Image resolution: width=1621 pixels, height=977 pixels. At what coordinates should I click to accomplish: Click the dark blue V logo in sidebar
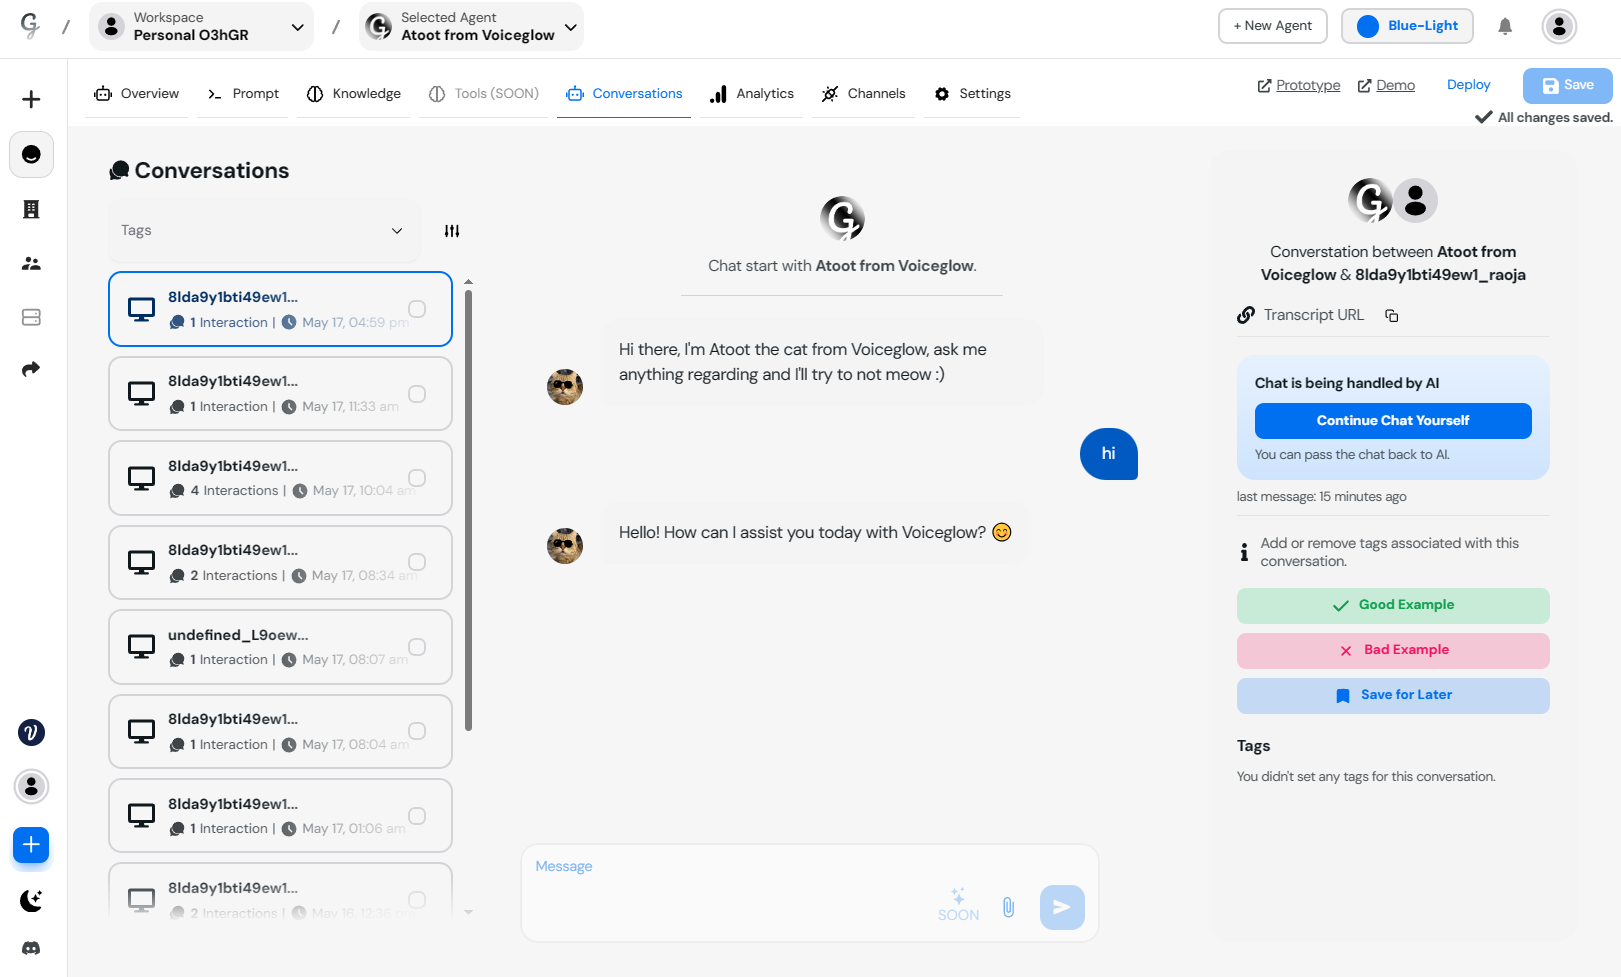coord(31,733)
